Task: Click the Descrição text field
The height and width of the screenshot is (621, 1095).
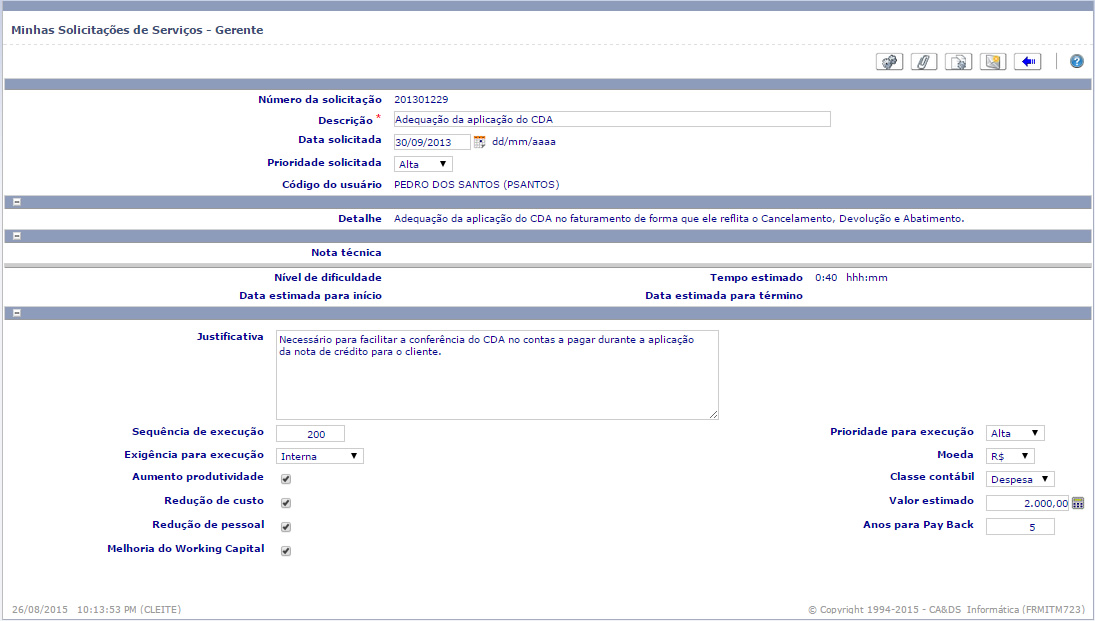Action: coord(612,120)
